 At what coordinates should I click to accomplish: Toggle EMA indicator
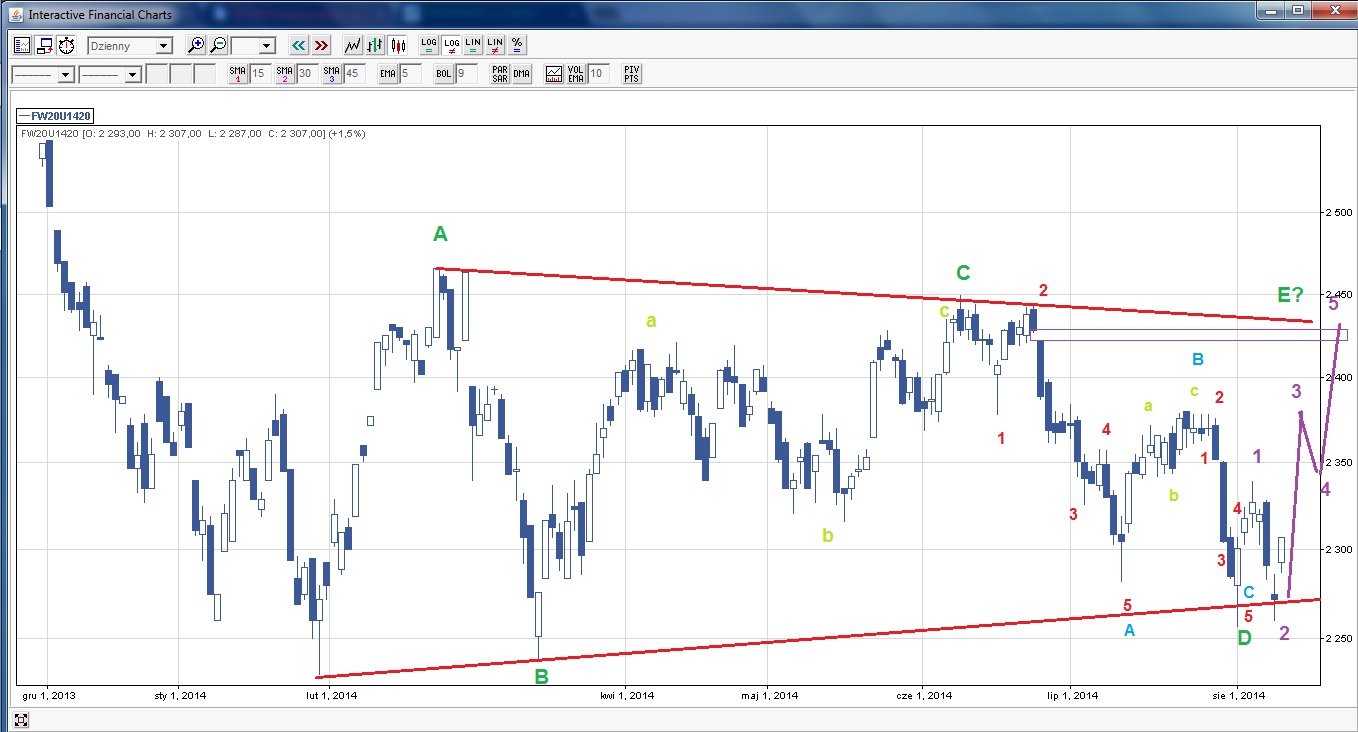388,74
